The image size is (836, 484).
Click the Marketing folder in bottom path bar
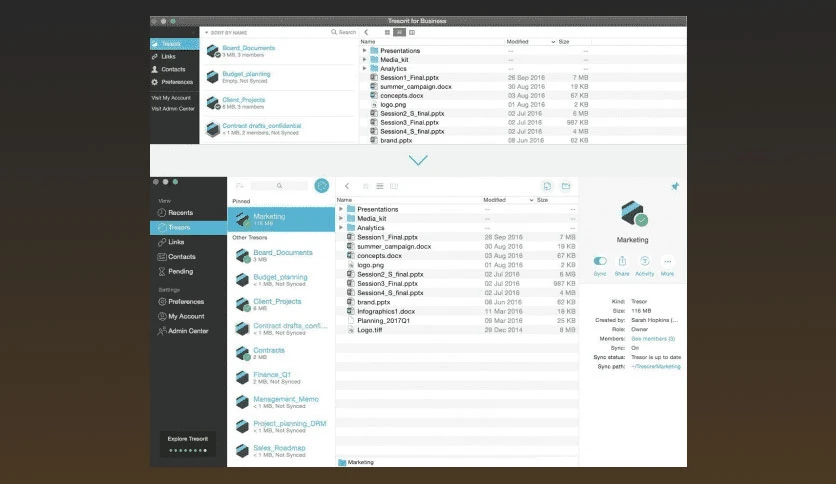click(356, 462)
